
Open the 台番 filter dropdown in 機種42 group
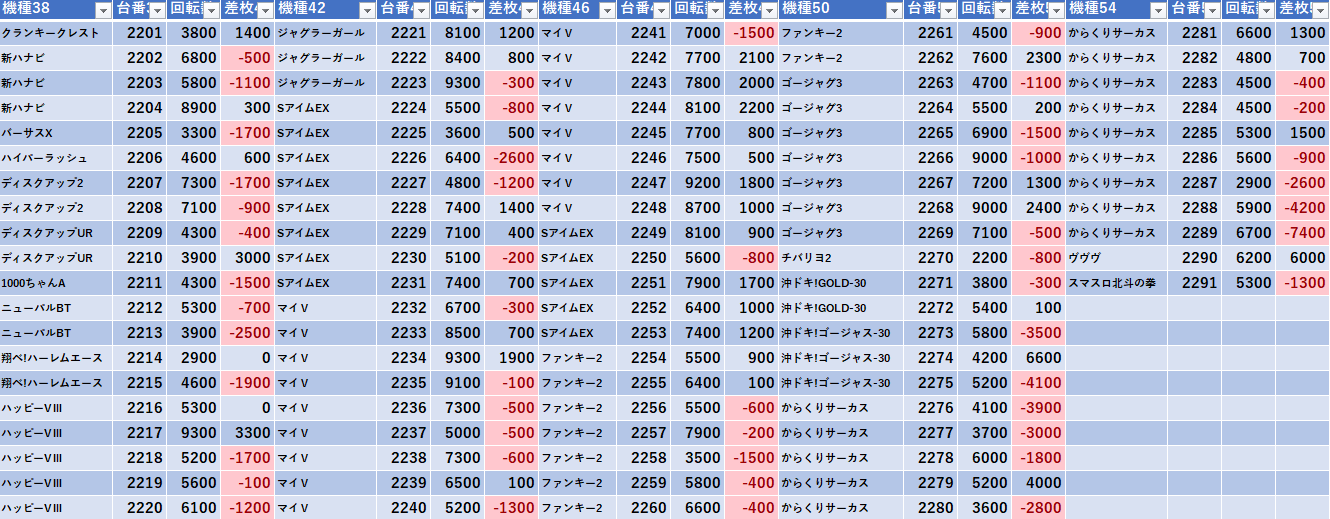tap(422, 10)
